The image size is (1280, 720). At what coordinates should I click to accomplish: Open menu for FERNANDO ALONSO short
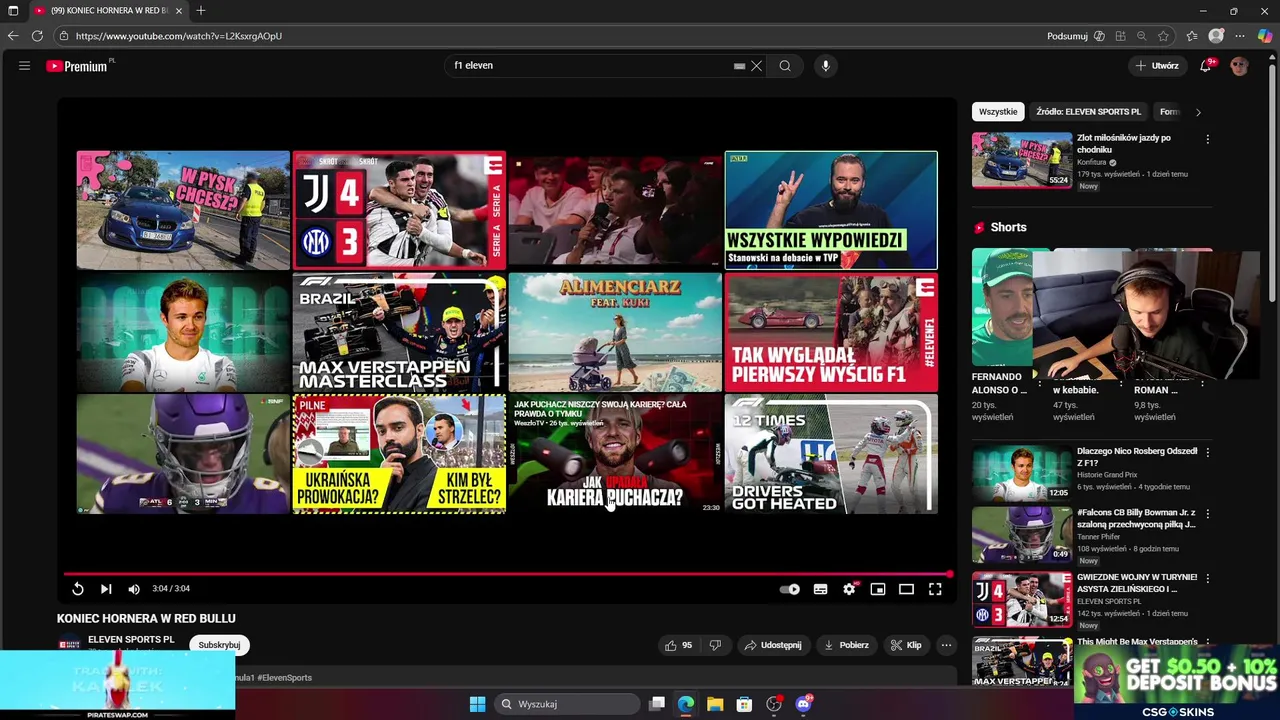click(1040, 383)
